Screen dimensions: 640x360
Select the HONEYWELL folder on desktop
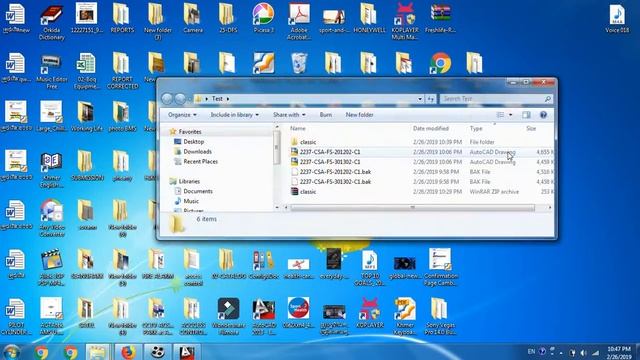[x=369, y=18]
